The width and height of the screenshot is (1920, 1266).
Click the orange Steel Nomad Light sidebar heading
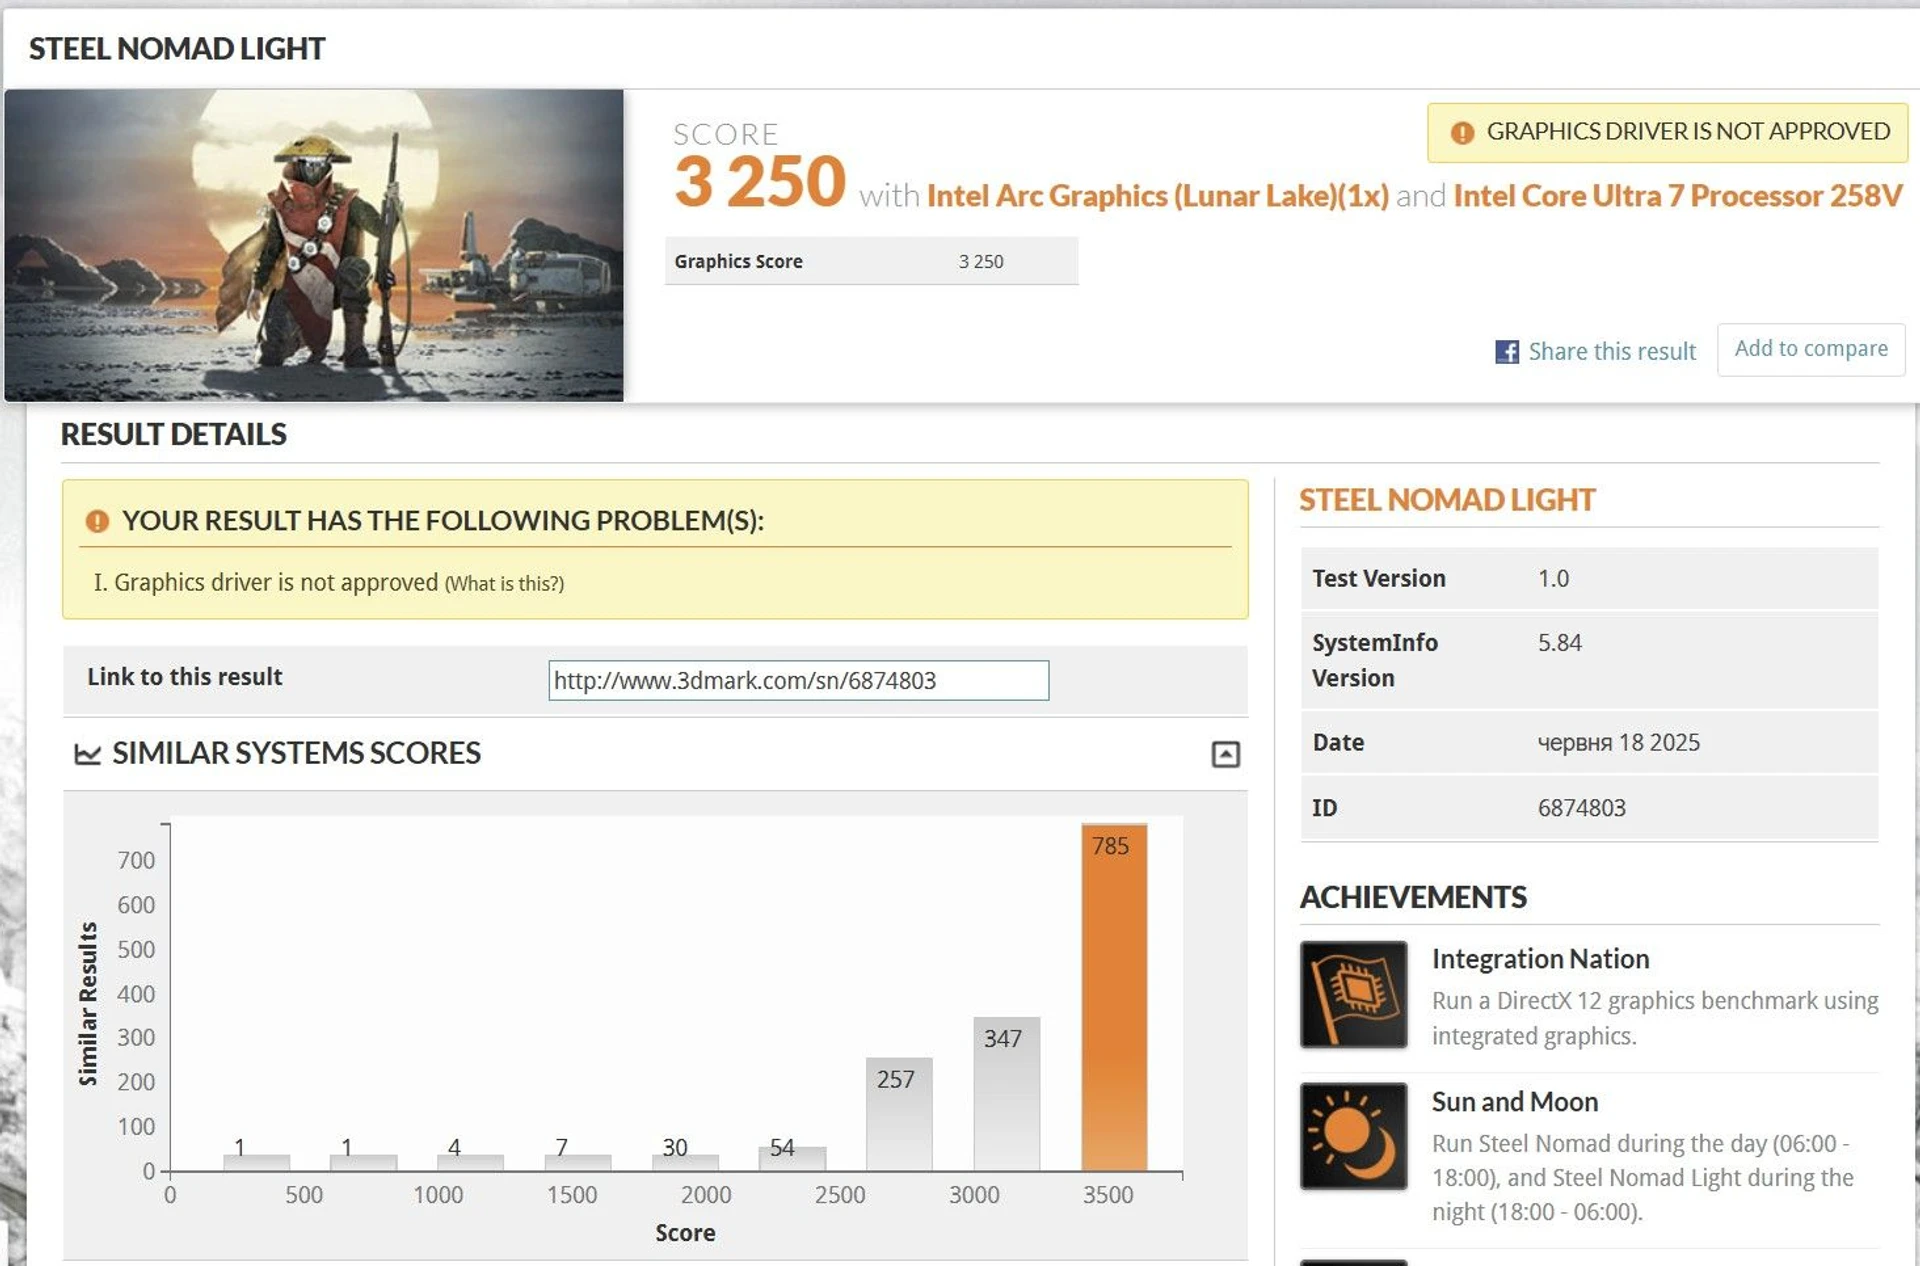[x=1447, y=500]
